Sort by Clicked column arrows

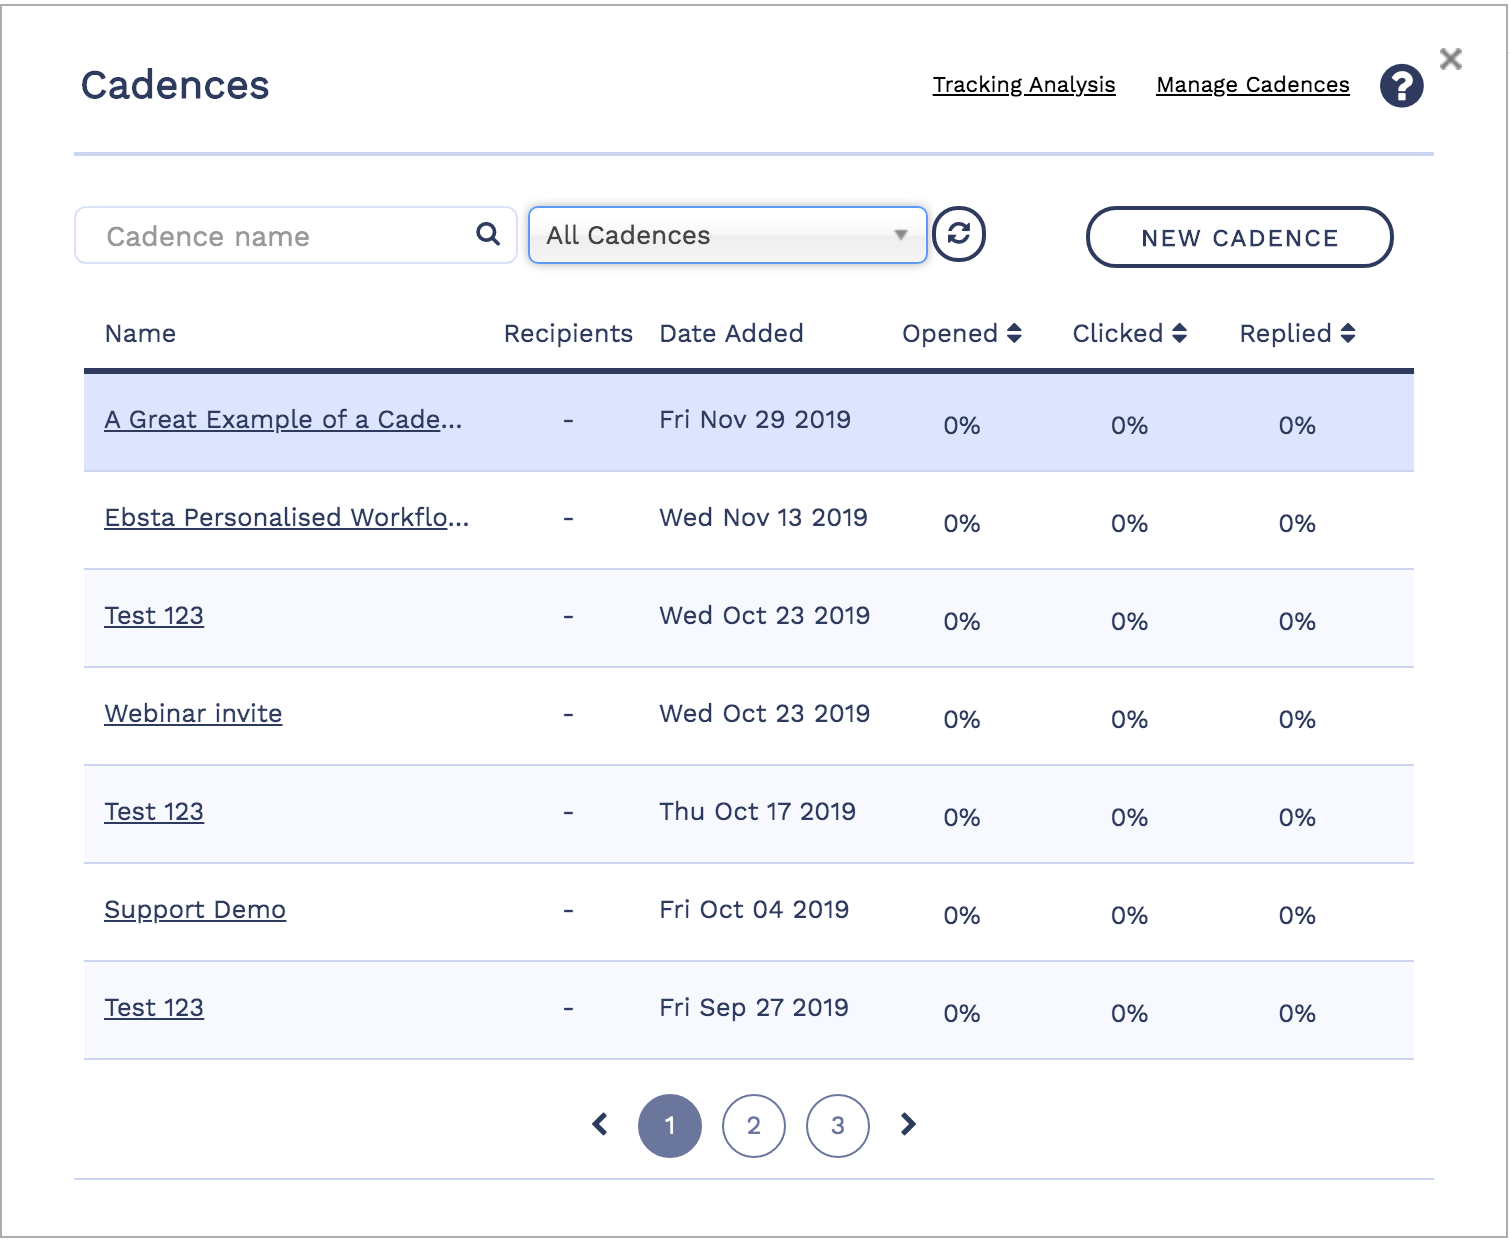(1179, 333)
